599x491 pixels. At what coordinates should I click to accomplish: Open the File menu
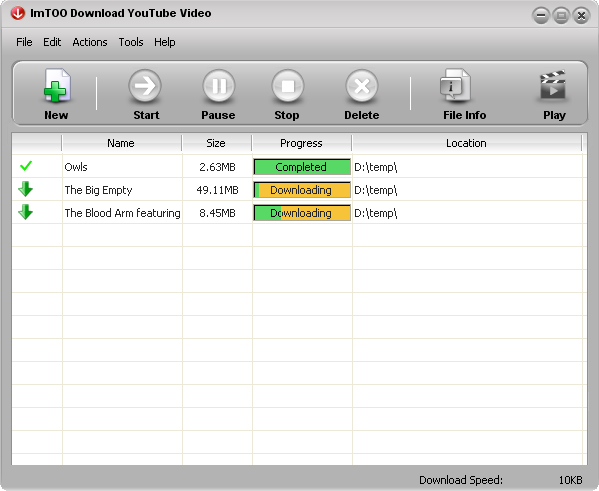click(24, 42)
